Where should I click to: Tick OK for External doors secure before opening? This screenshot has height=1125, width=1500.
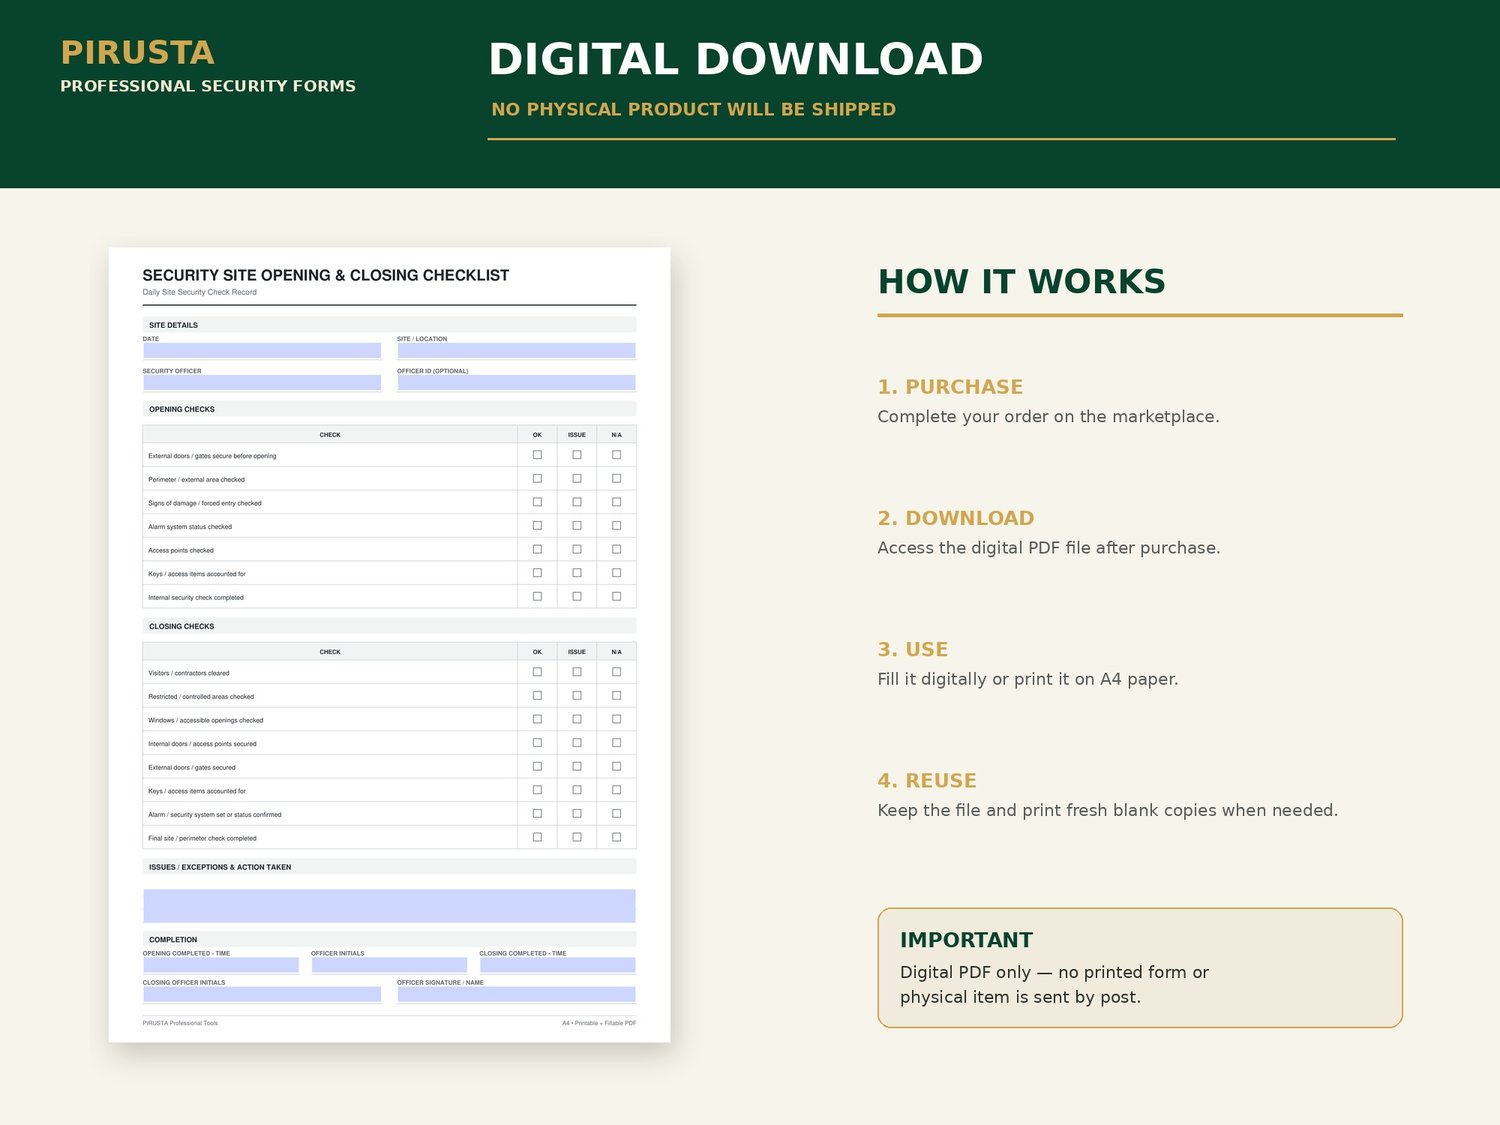coord(537,455)
